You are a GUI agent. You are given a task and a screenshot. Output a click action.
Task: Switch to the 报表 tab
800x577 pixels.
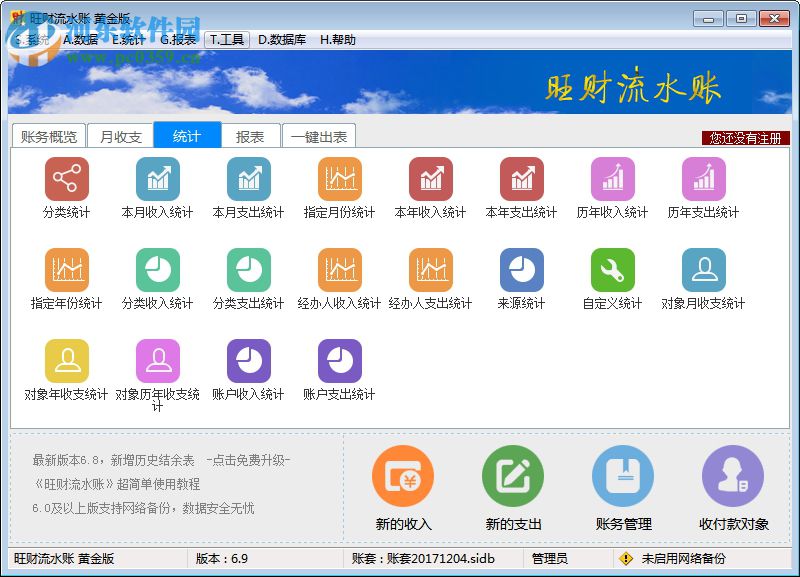point(250,135)
